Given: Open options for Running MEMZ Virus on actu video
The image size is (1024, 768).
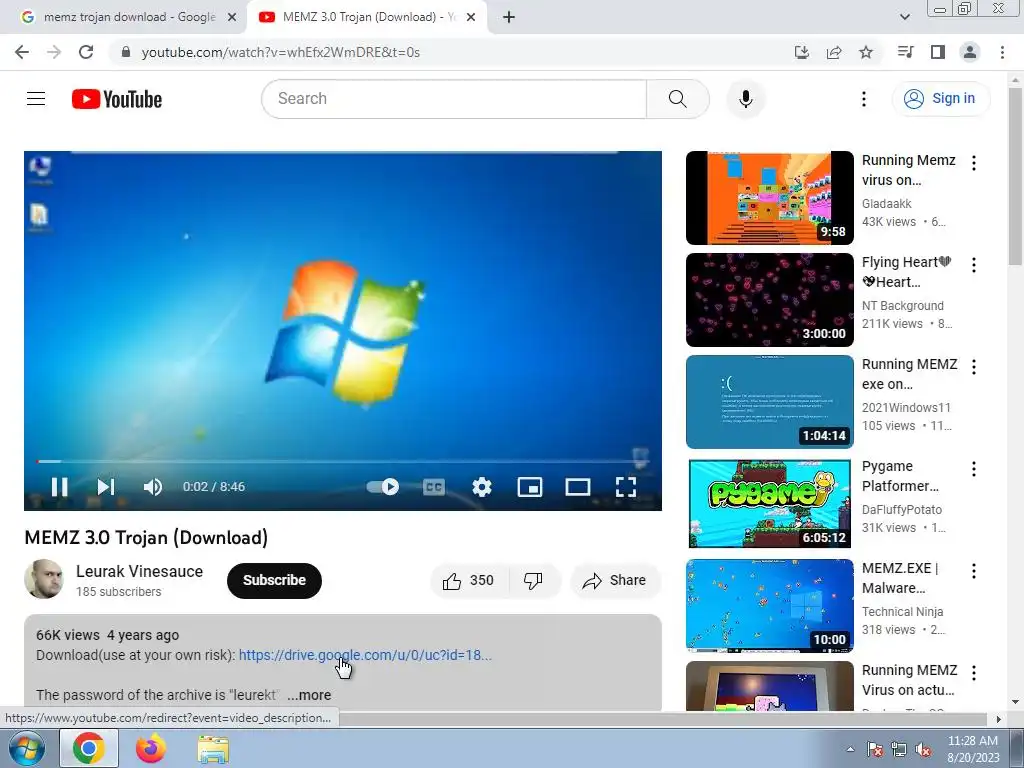Looking at the screenshot, I should point(973,673).
